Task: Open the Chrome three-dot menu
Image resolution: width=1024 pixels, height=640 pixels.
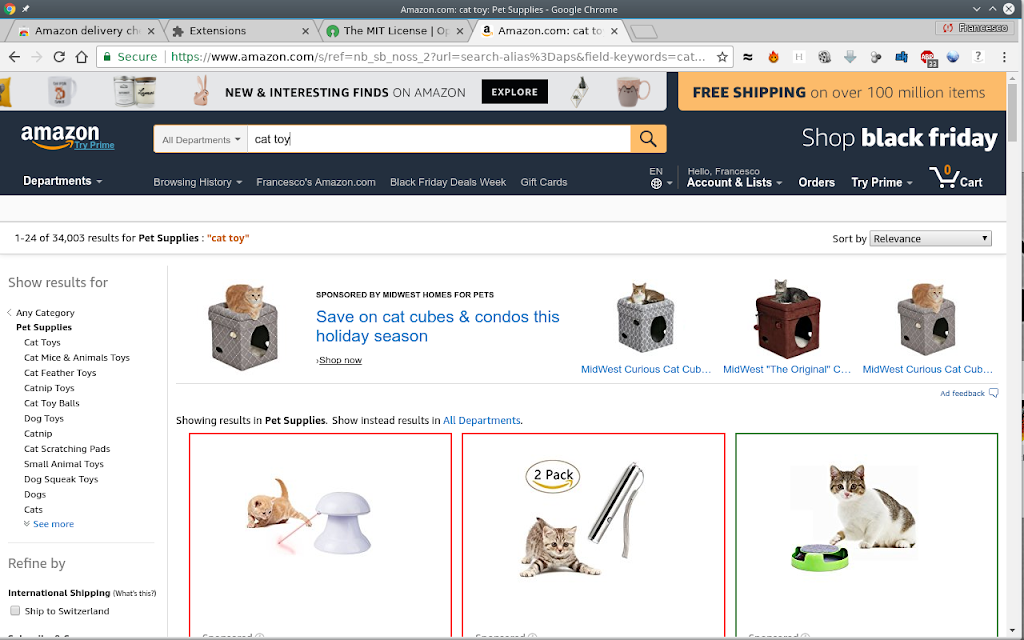Action: [x=1004, y=57]
